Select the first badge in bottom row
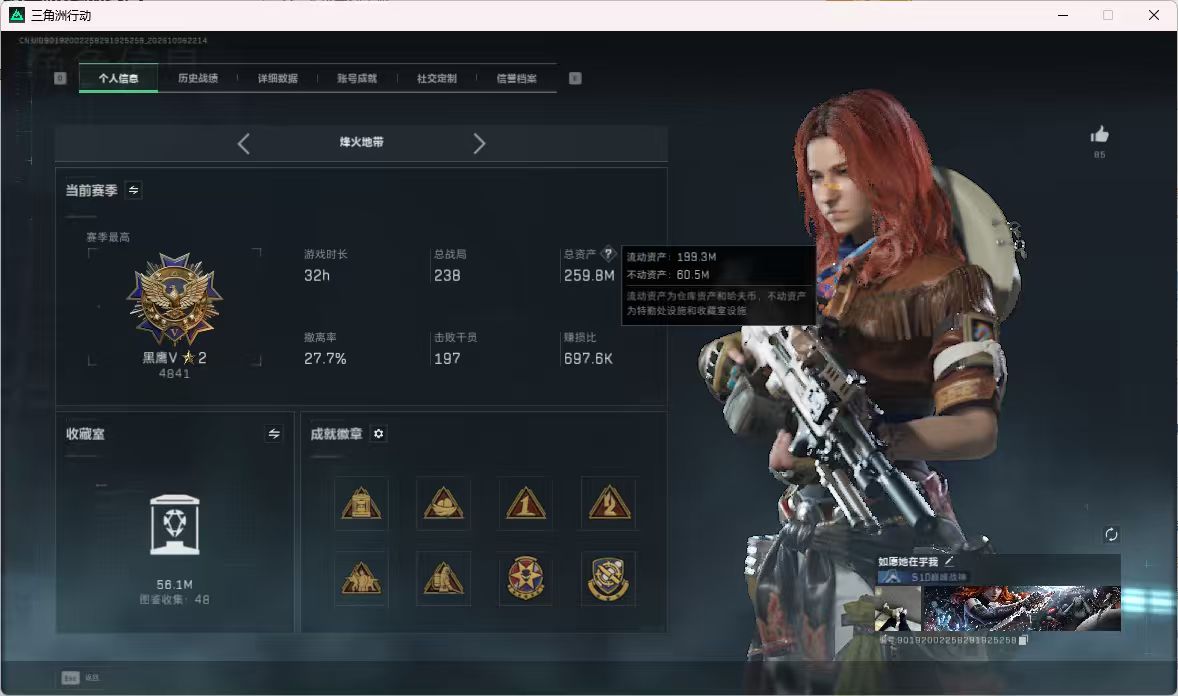The width and height of the screenshot is (1178, 696). (361, 579)
